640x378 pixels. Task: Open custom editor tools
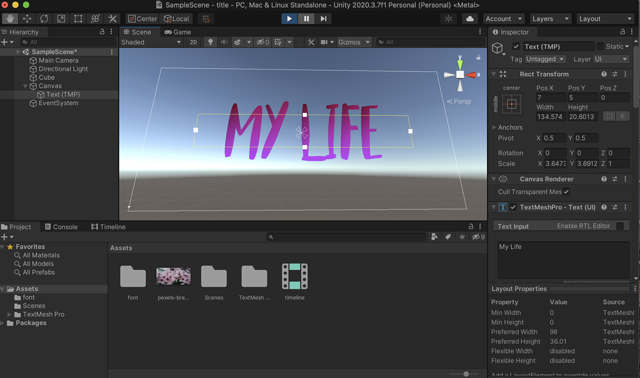coord(112,19)
